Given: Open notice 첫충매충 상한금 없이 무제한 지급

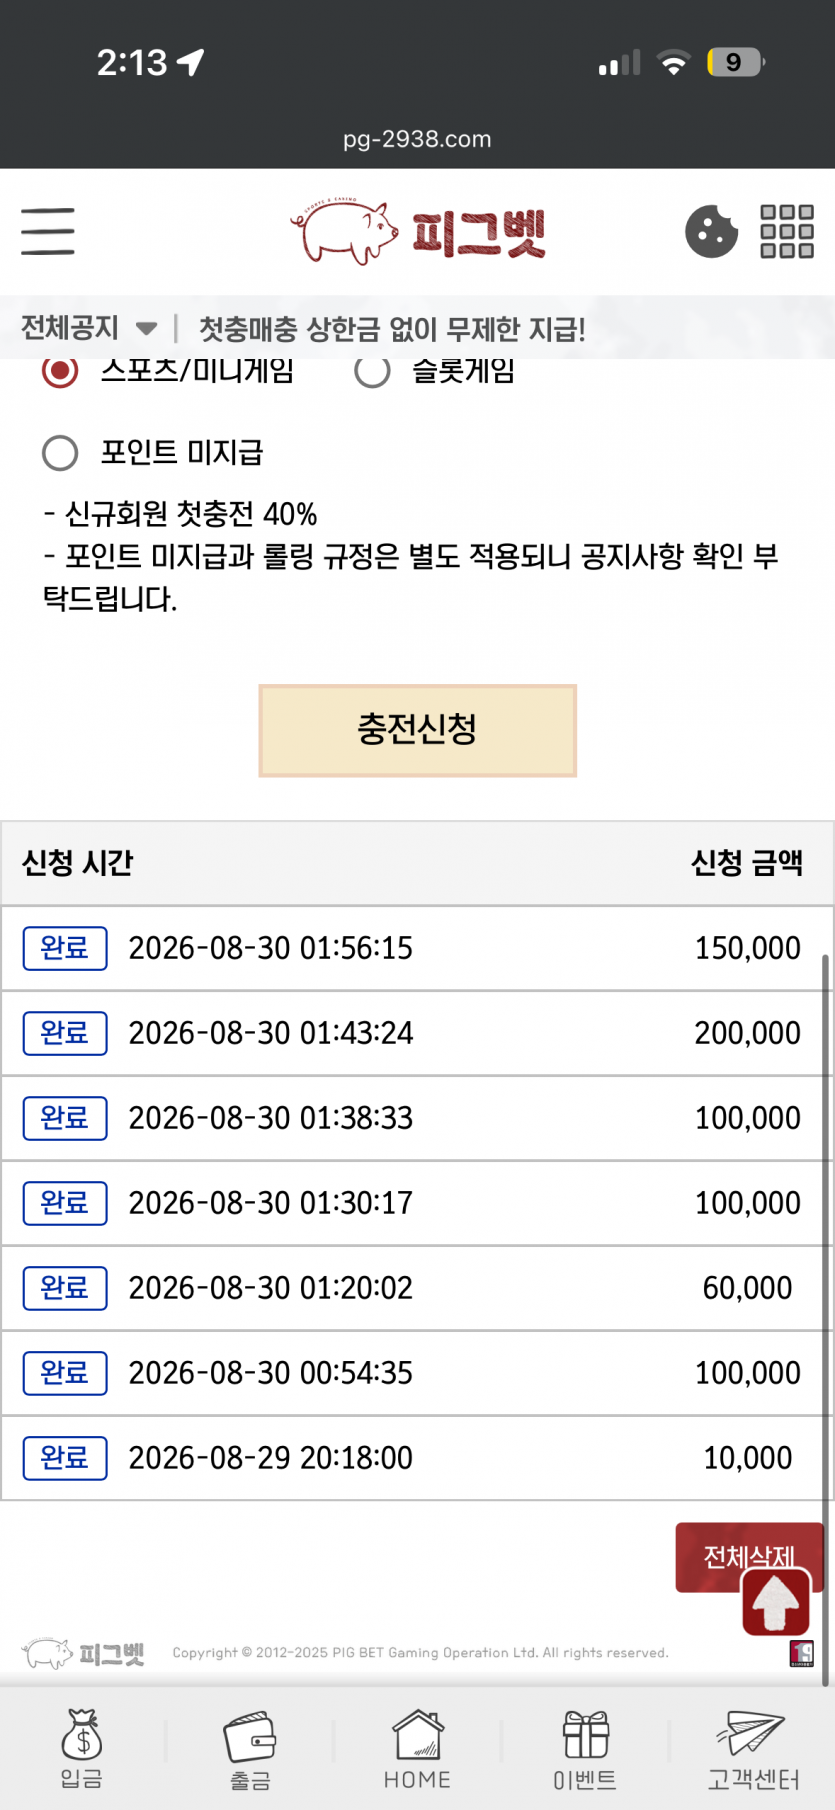Looking at the screenshot, I should tap(392, 328).
